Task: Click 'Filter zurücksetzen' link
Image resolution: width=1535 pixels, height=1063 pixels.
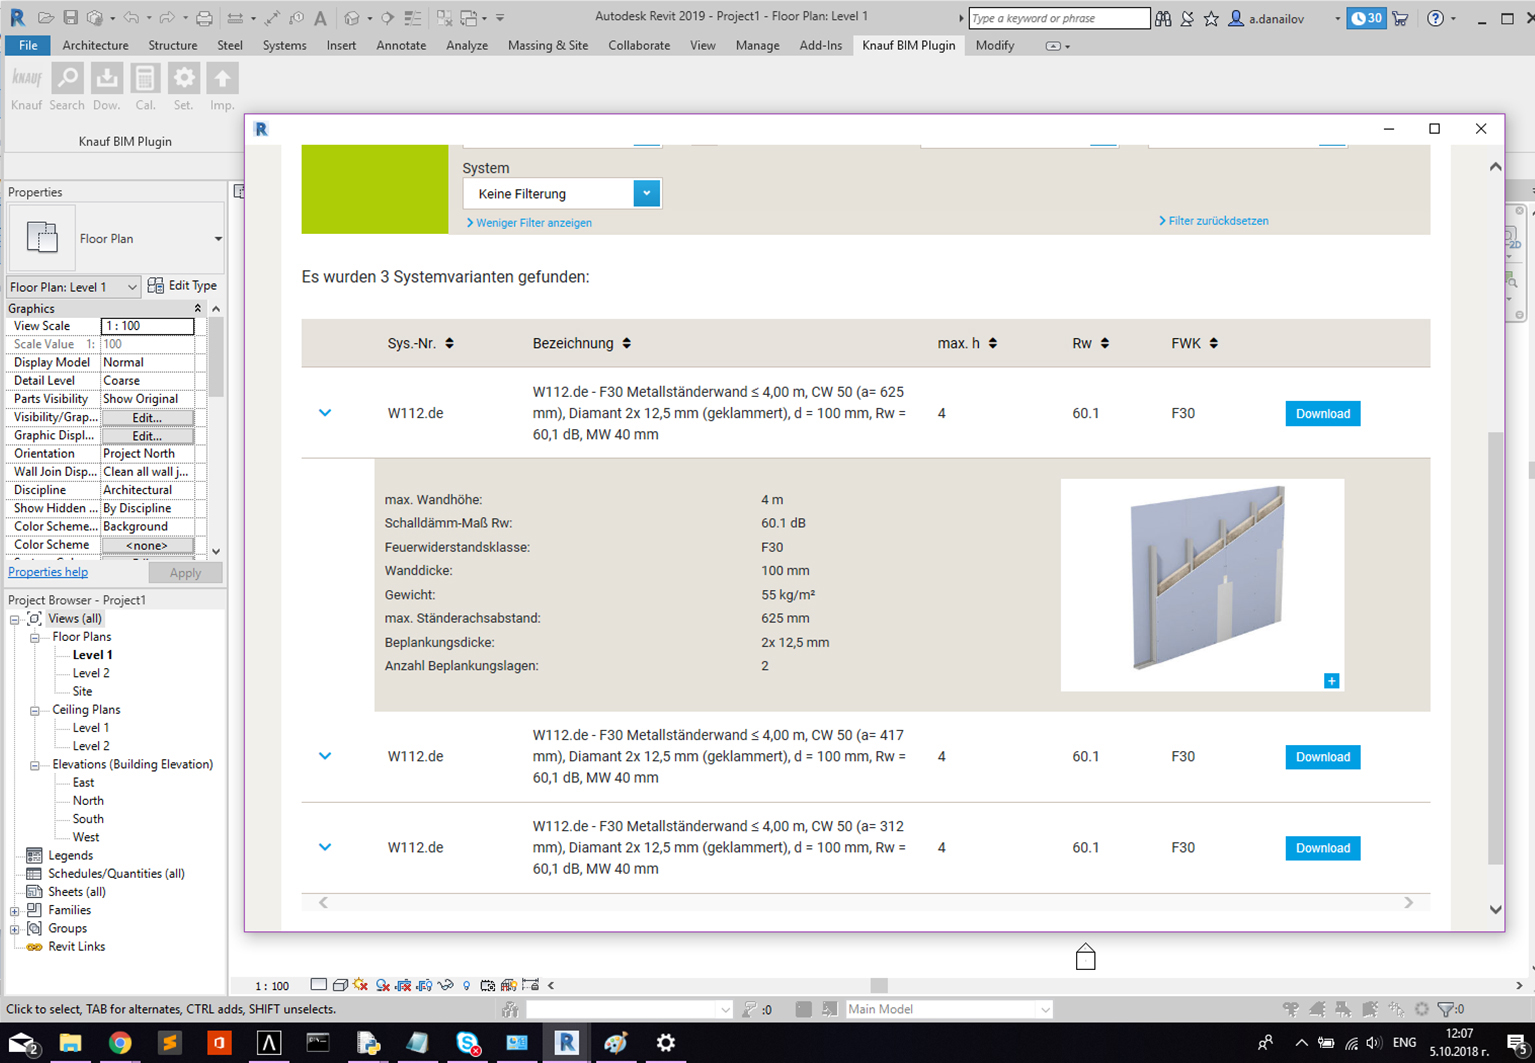Action: pyautogui.click(x=1214, y=221)
